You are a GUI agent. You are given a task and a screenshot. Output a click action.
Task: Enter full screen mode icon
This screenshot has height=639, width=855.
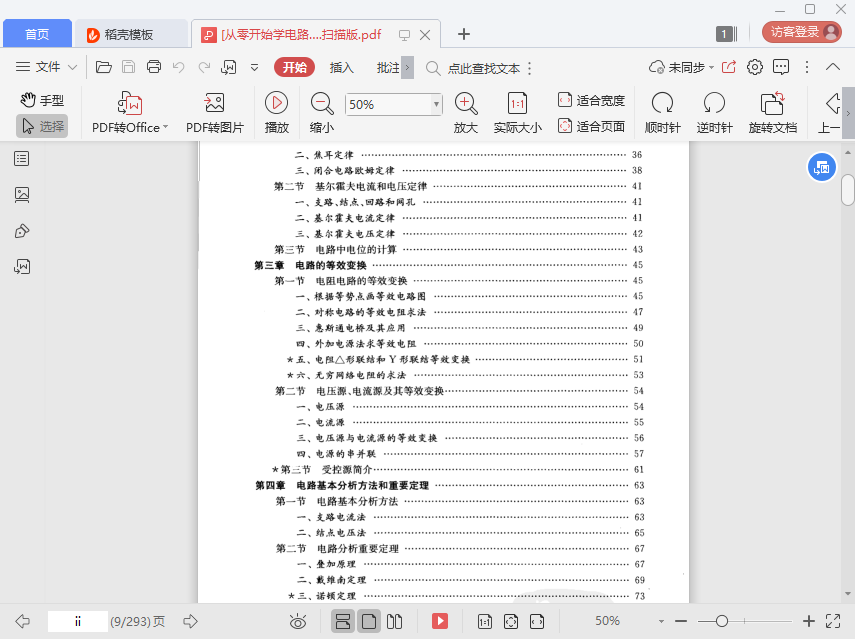[833, 621]
